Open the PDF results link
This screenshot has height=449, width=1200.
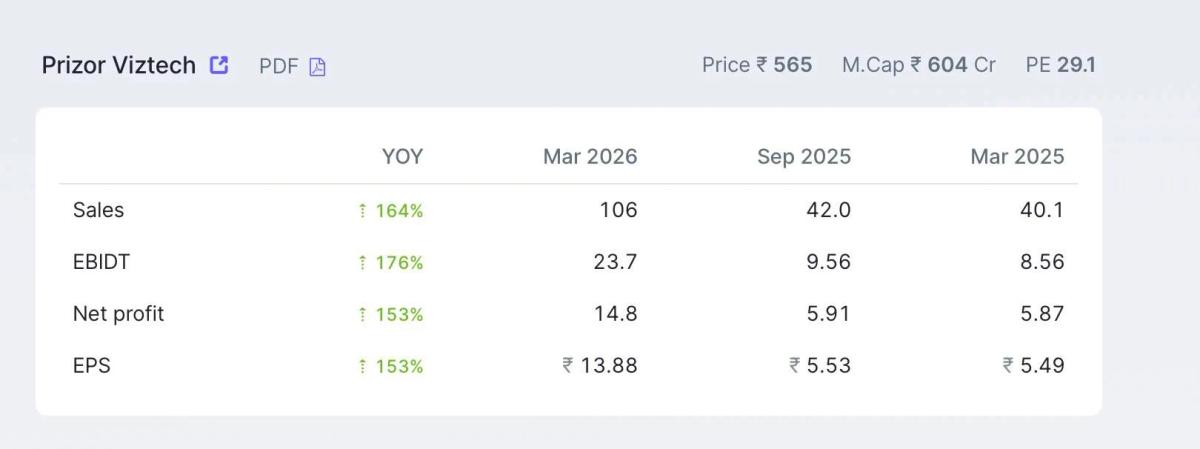point(279,67)
